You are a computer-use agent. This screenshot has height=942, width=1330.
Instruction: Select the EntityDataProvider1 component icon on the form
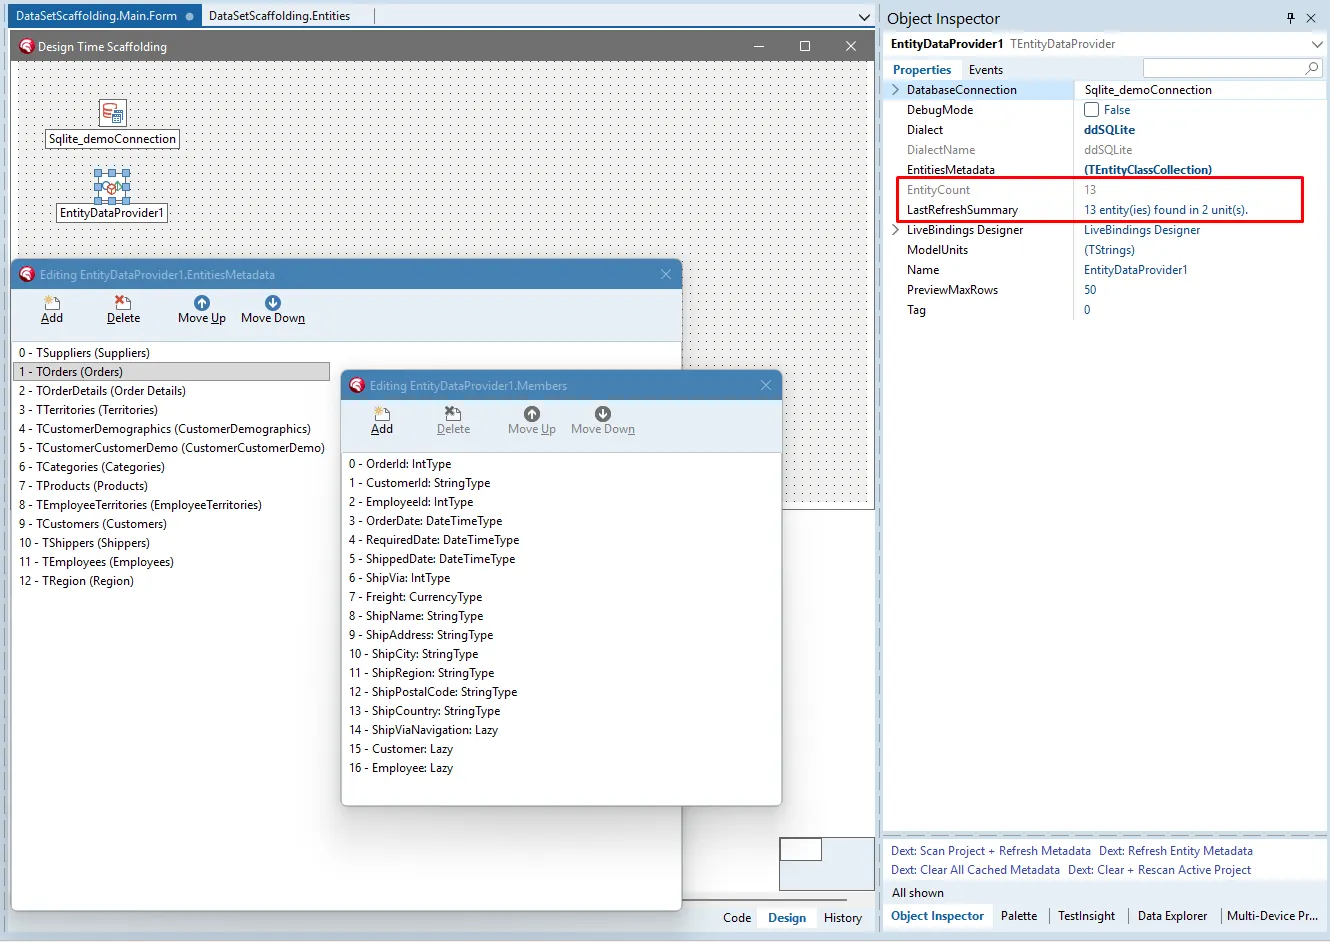coord(112,186)
